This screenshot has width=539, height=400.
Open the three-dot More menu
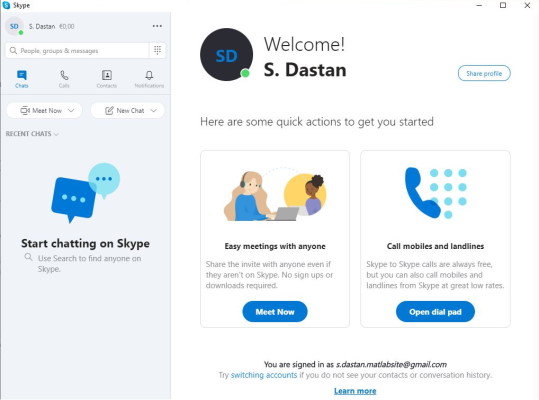pos(157,26)
